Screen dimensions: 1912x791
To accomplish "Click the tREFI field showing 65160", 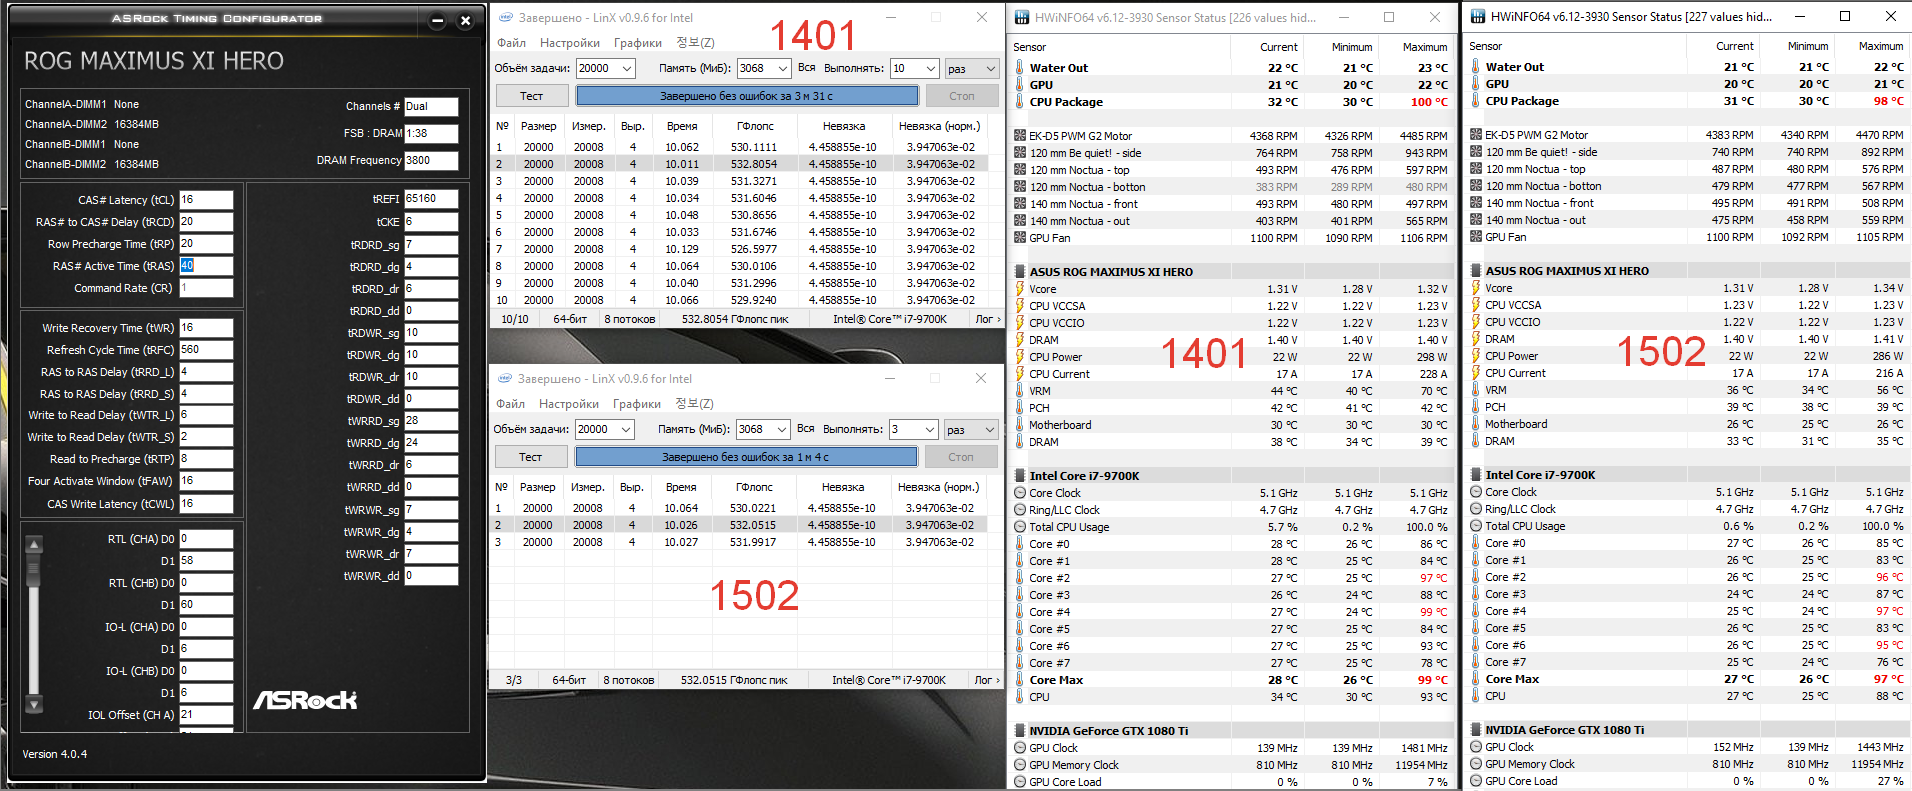I will (431, 199).
